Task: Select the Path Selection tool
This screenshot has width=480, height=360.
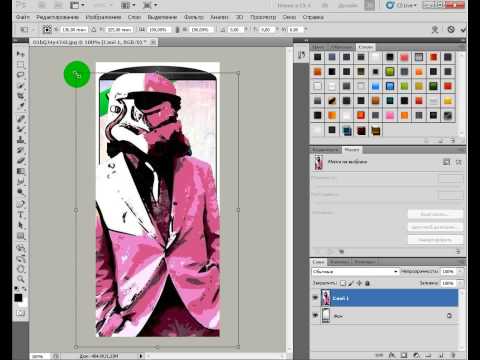Action: coord(20,225)
